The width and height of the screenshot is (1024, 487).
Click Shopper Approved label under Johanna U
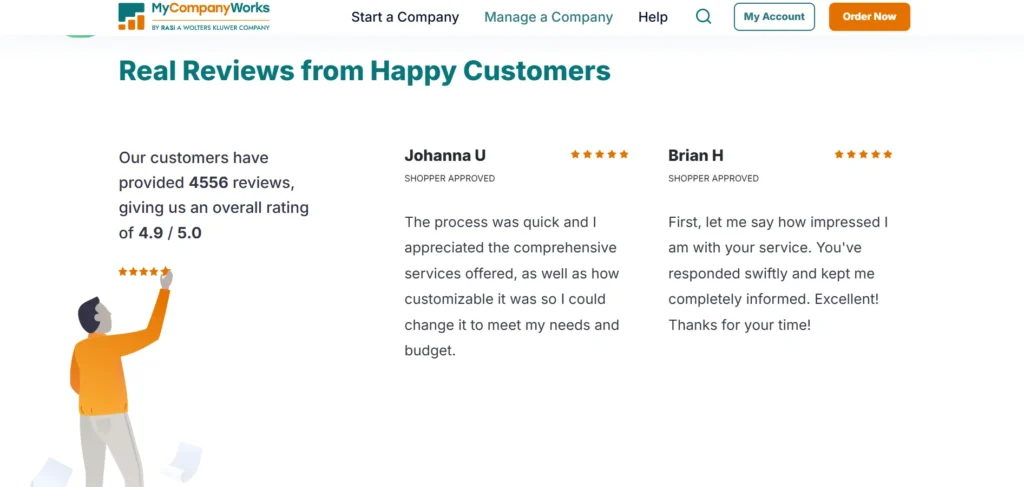click(x=449, y=179)
